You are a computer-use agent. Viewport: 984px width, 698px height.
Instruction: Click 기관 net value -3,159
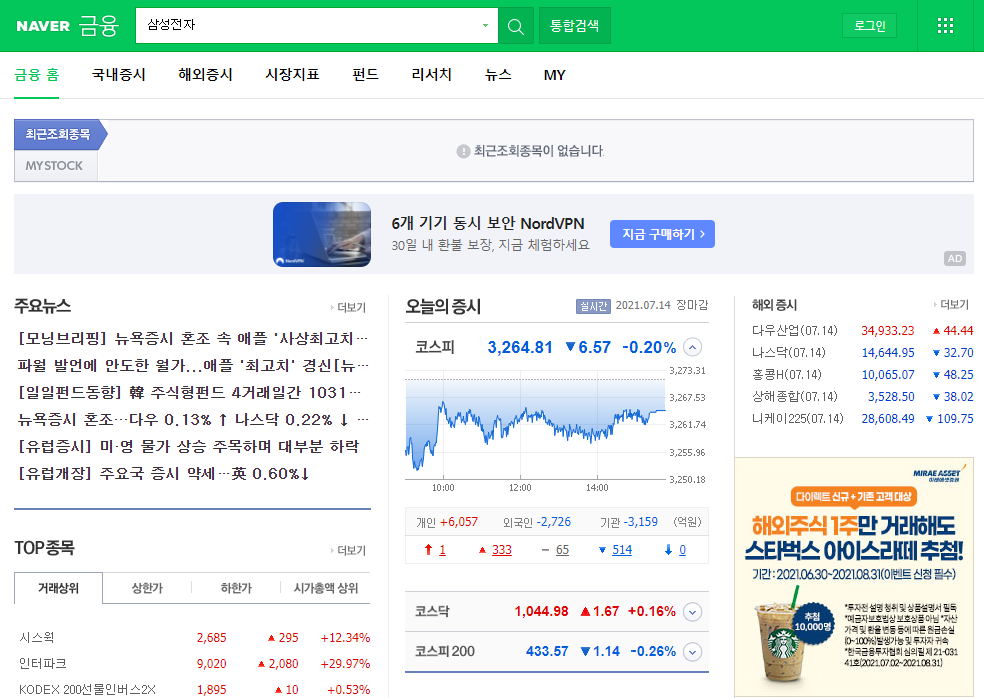click(x=640, y=522)
